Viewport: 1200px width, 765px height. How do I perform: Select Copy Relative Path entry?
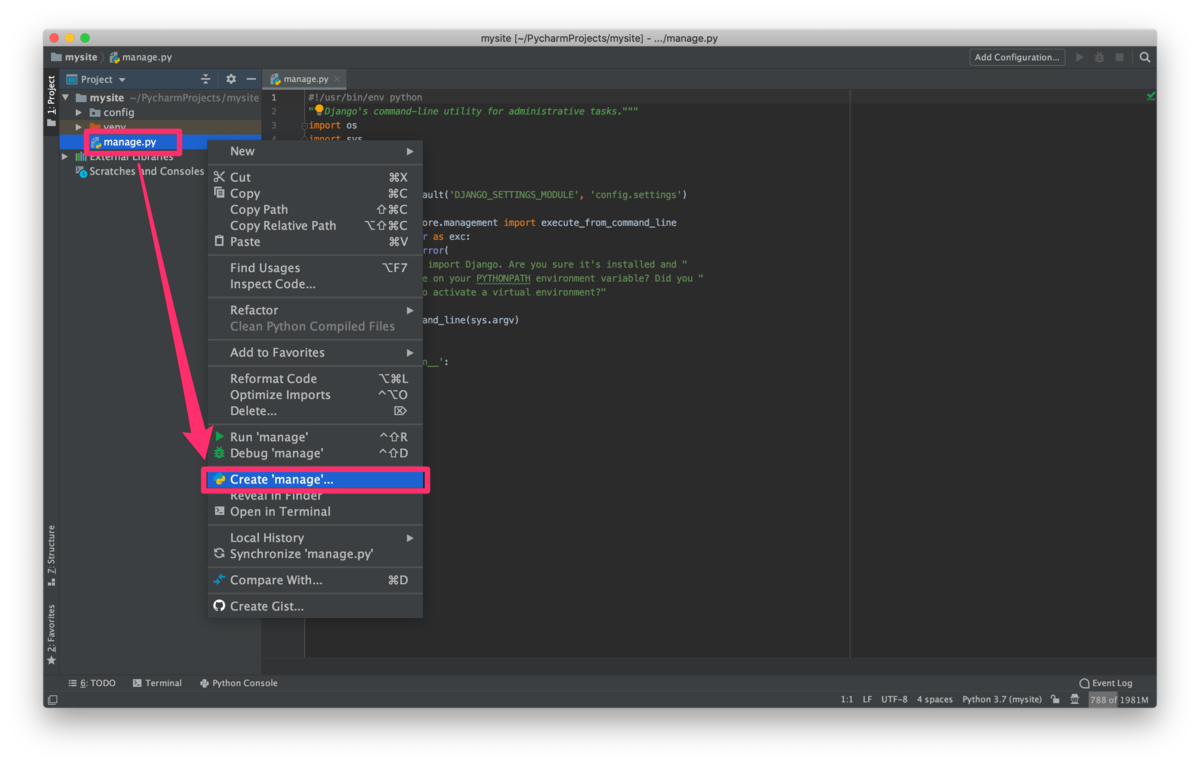[x=315, y=225]
